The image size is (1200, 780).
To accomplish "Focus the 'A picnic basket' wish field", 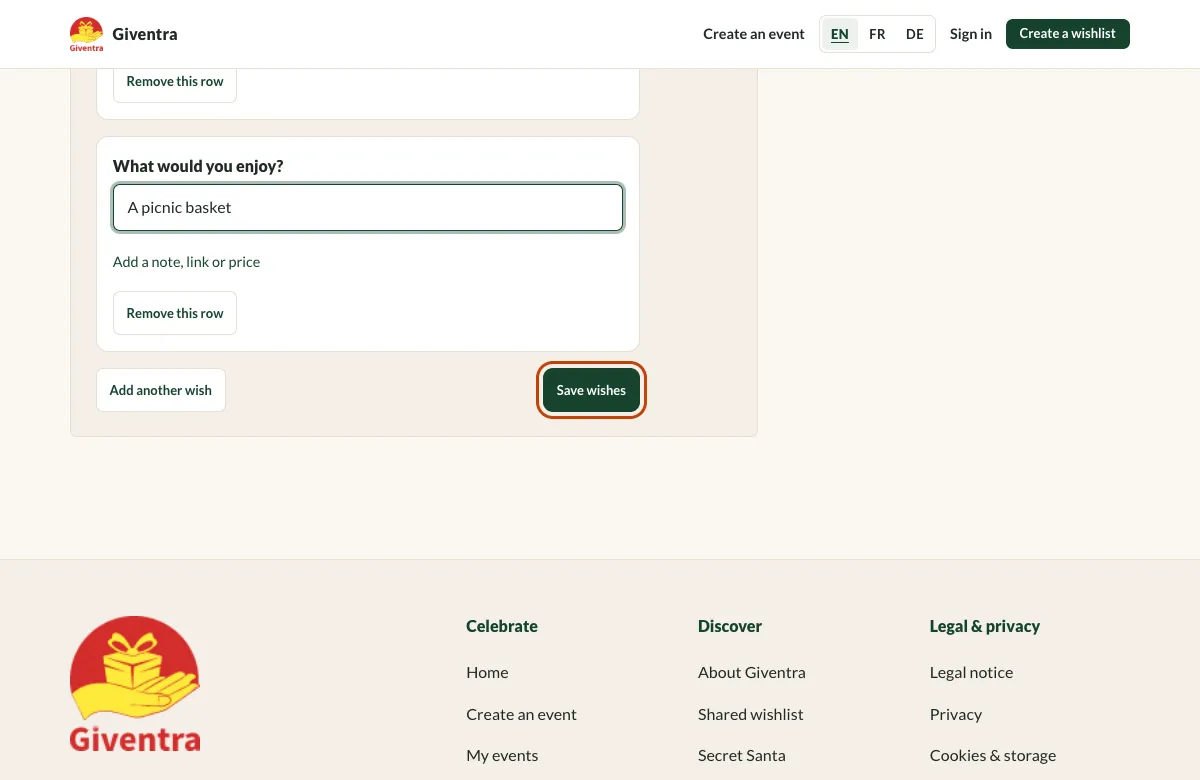I will click(368, 208).
